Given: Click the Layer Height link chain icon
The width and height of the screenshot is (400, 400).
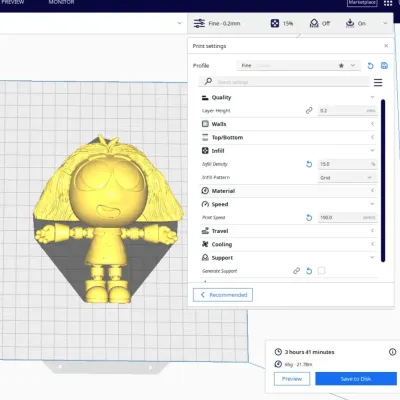Looking at the screenshot, I should click(x=309, y=111).
